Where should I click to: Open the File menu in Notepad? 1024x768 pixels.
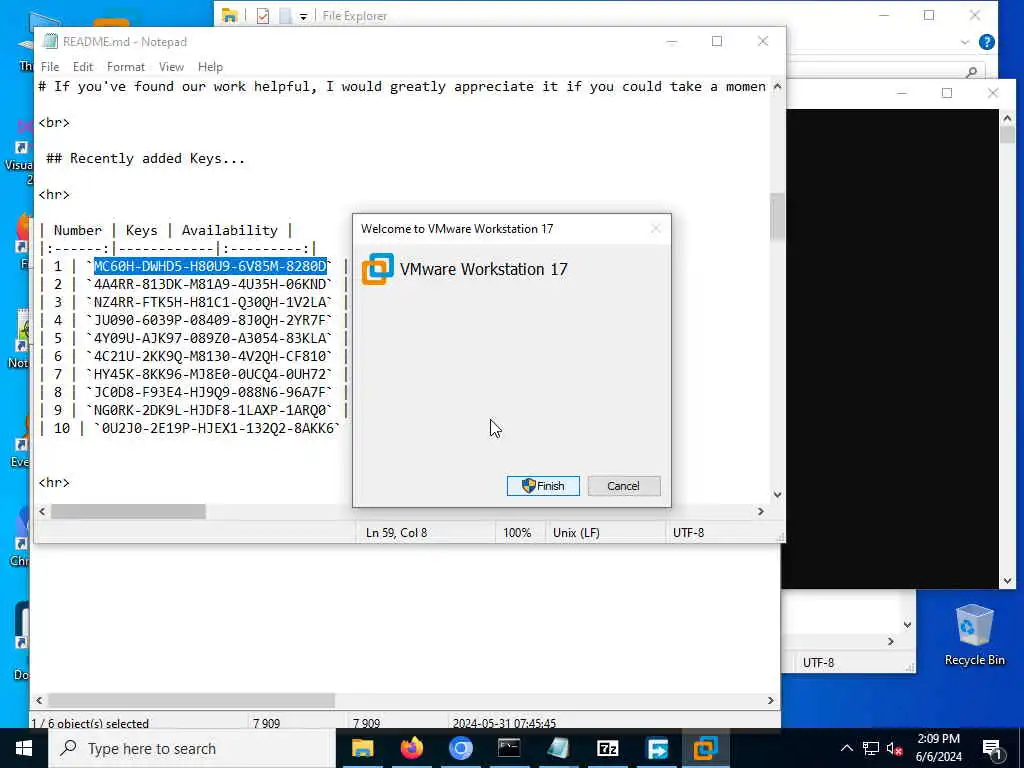coord(50,67)
